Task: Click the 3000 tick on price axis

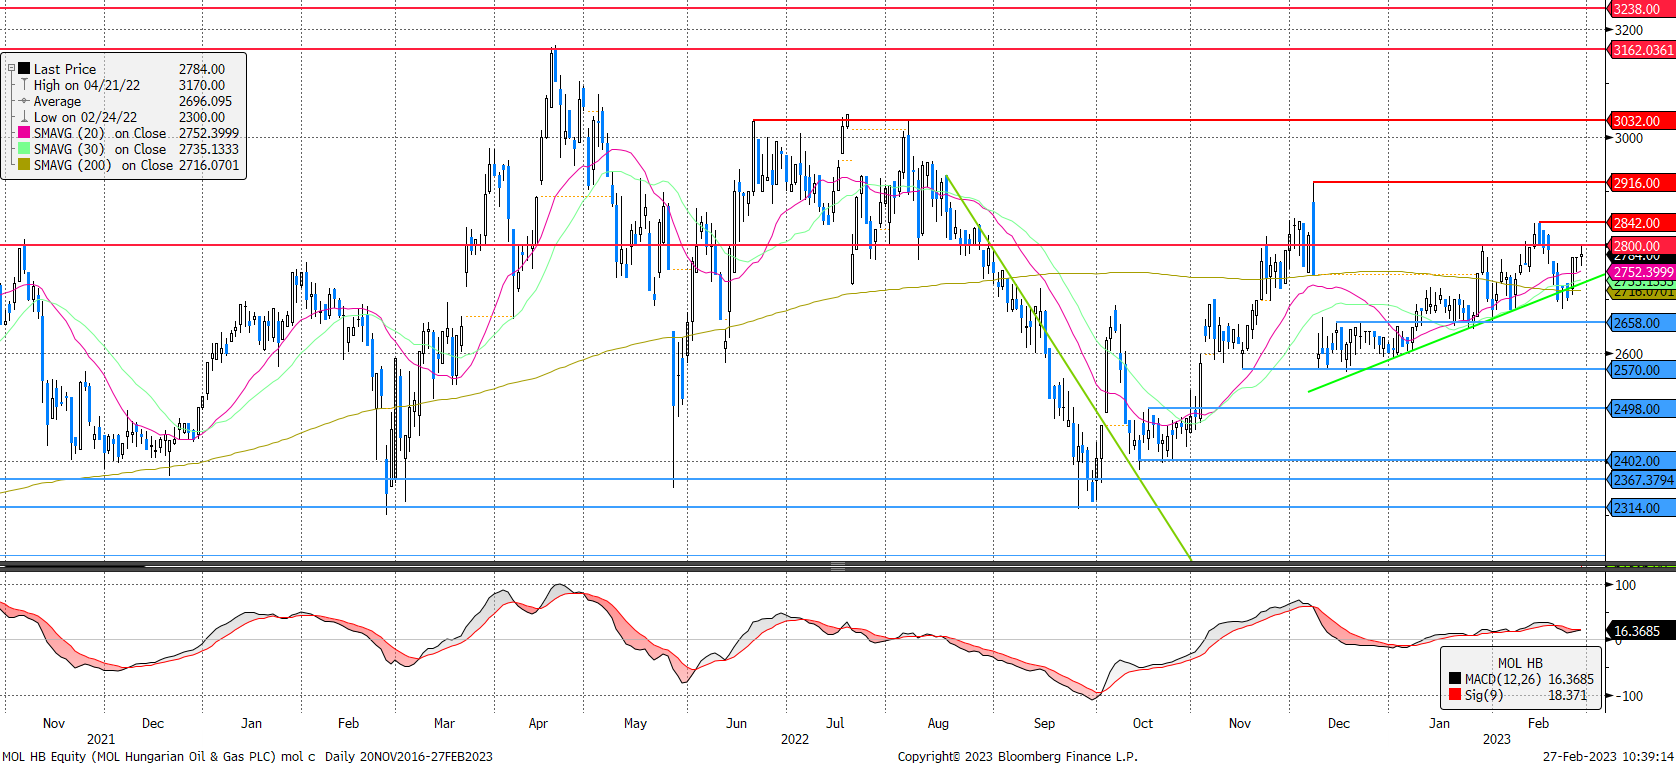Action: (x=1629, y=138)
